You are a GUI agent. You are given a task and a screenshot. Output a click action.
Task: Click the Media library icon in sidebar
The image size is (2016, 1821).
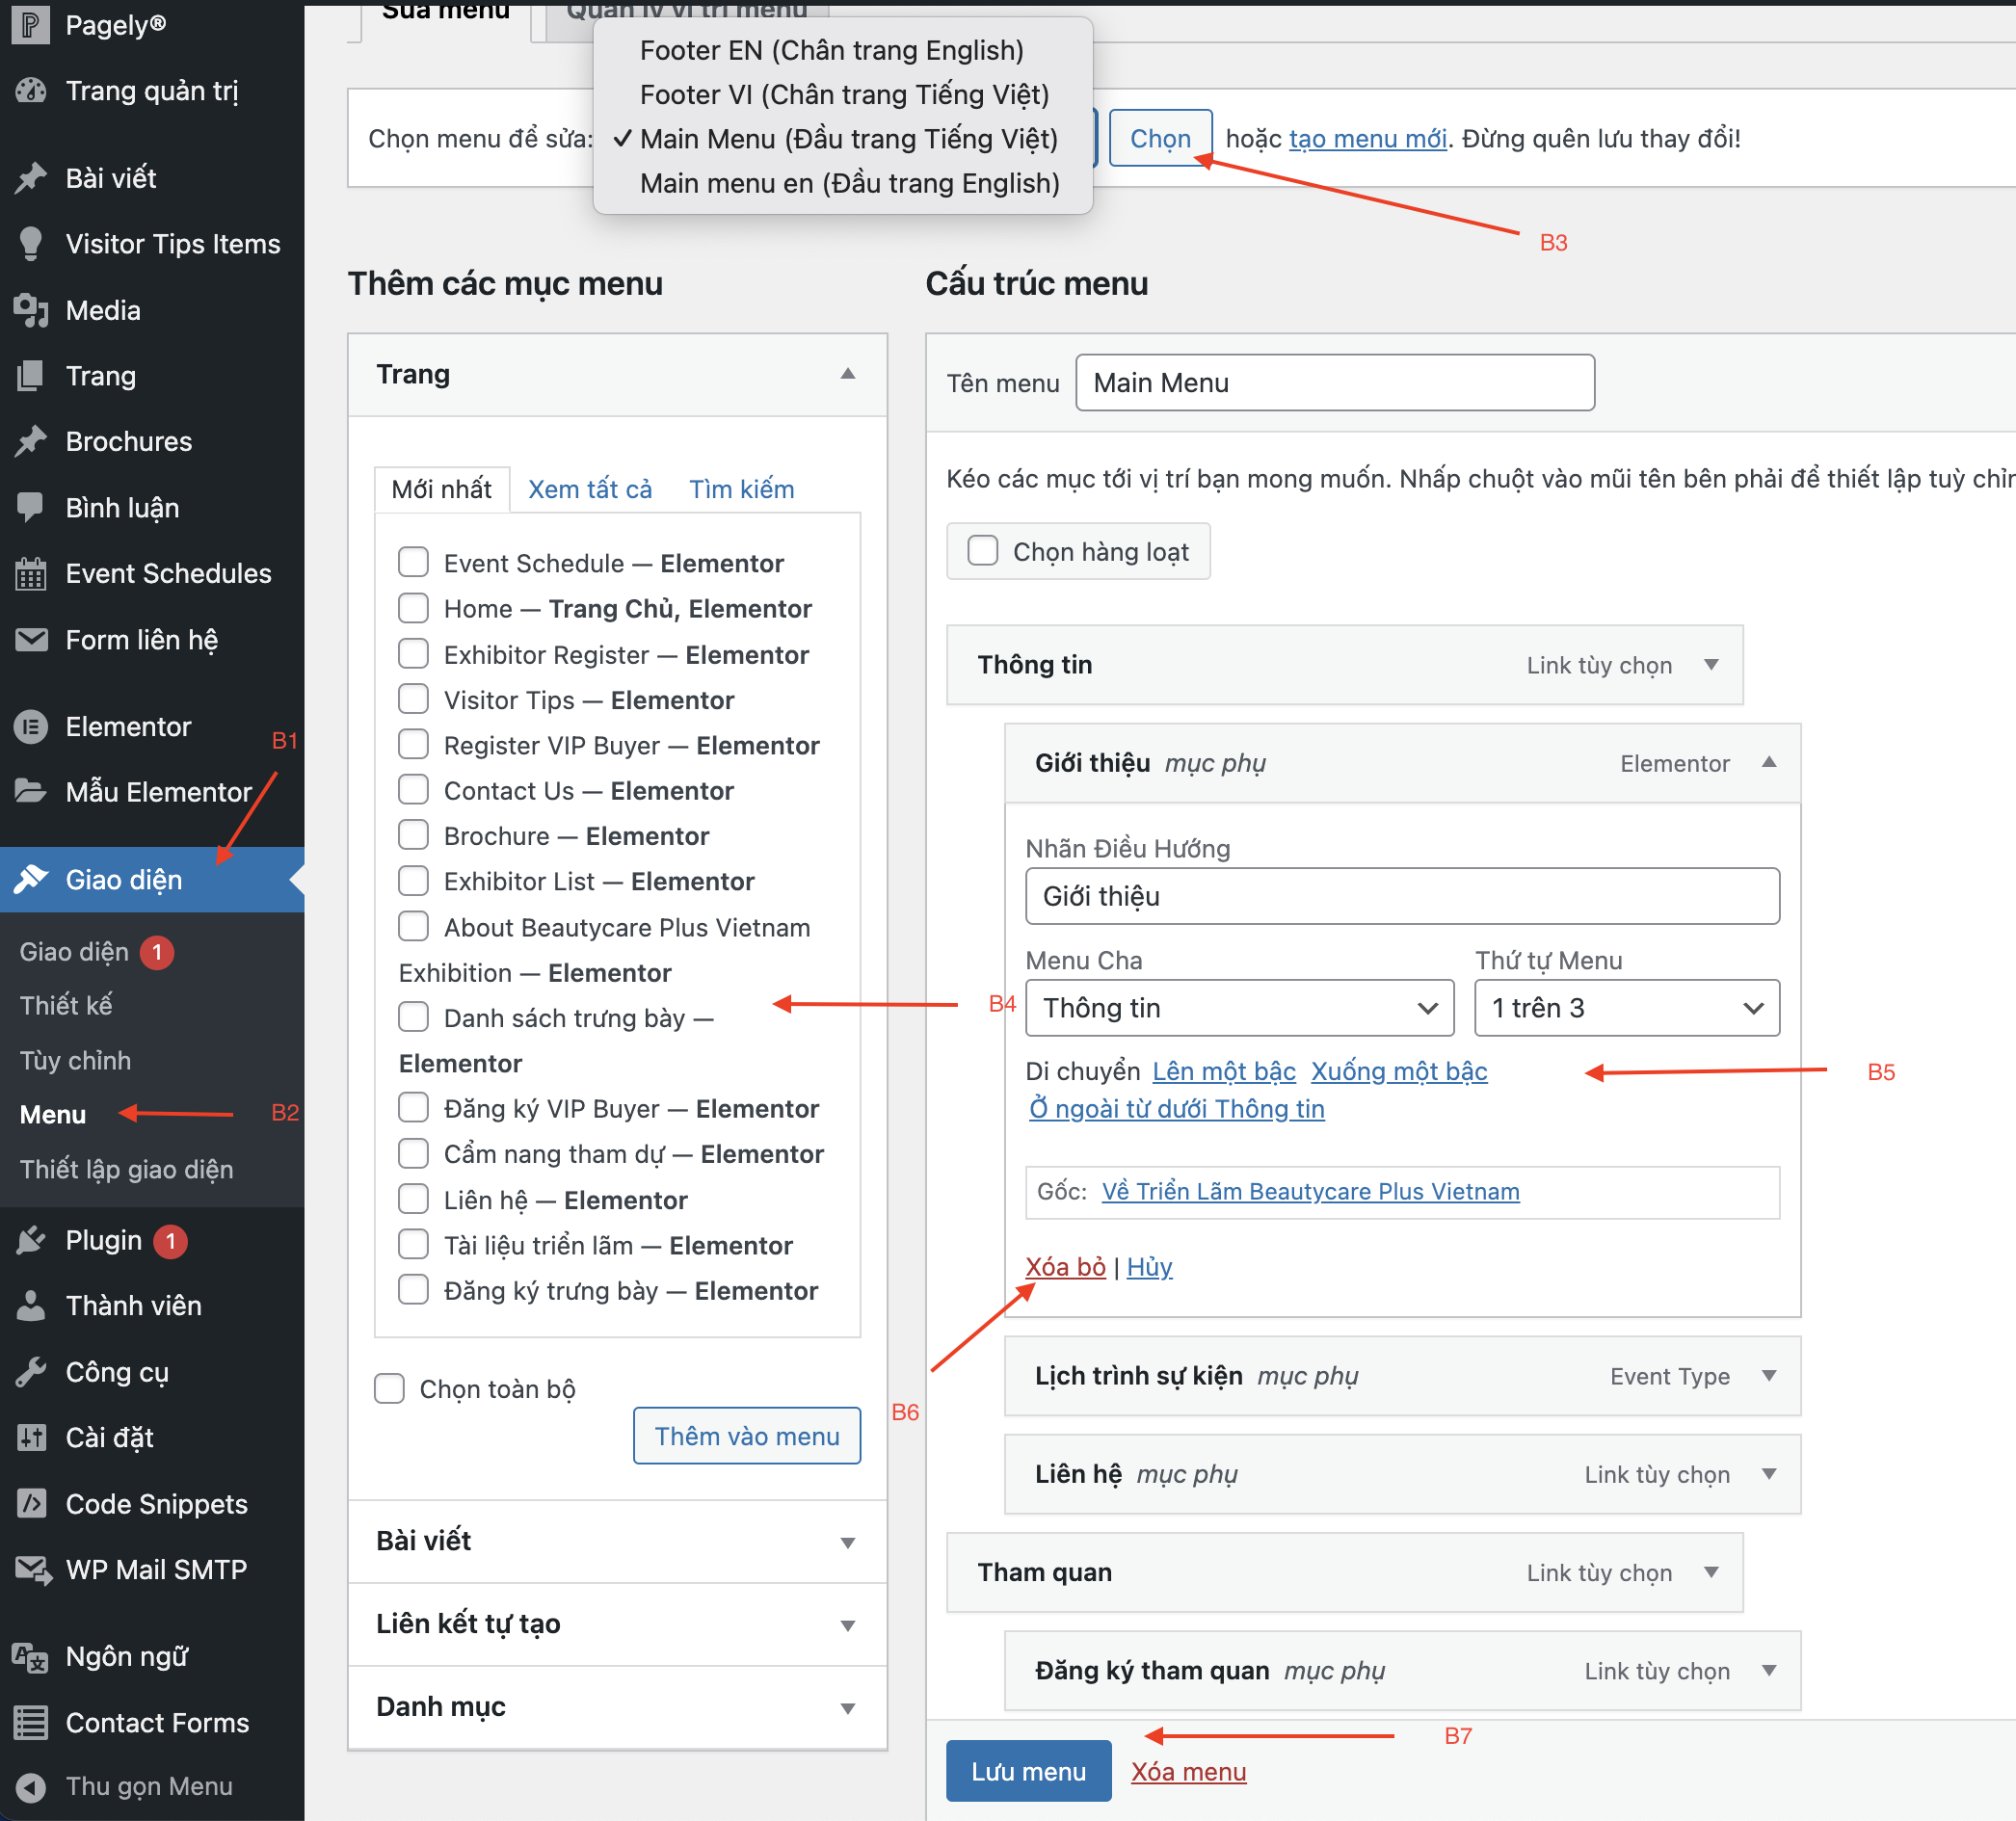(31, 310)
